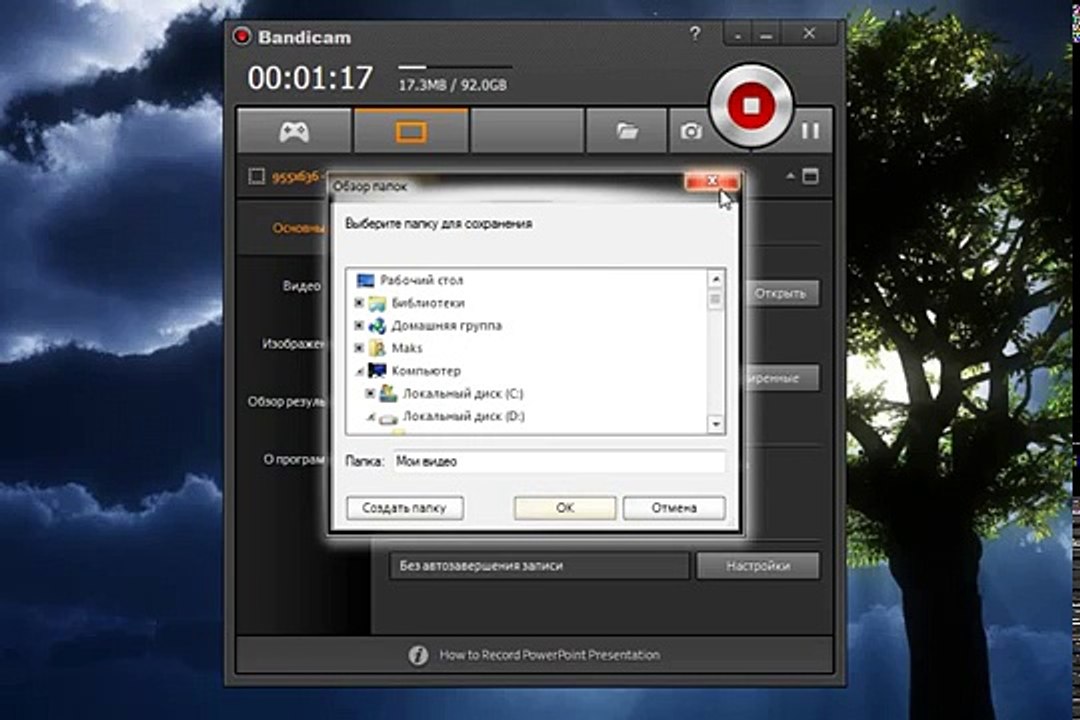The width and height of the screenshot is (1080, 720).
Task: Open How to Record PowerPoint Presentation link
Action: click(x=550, y=655)
